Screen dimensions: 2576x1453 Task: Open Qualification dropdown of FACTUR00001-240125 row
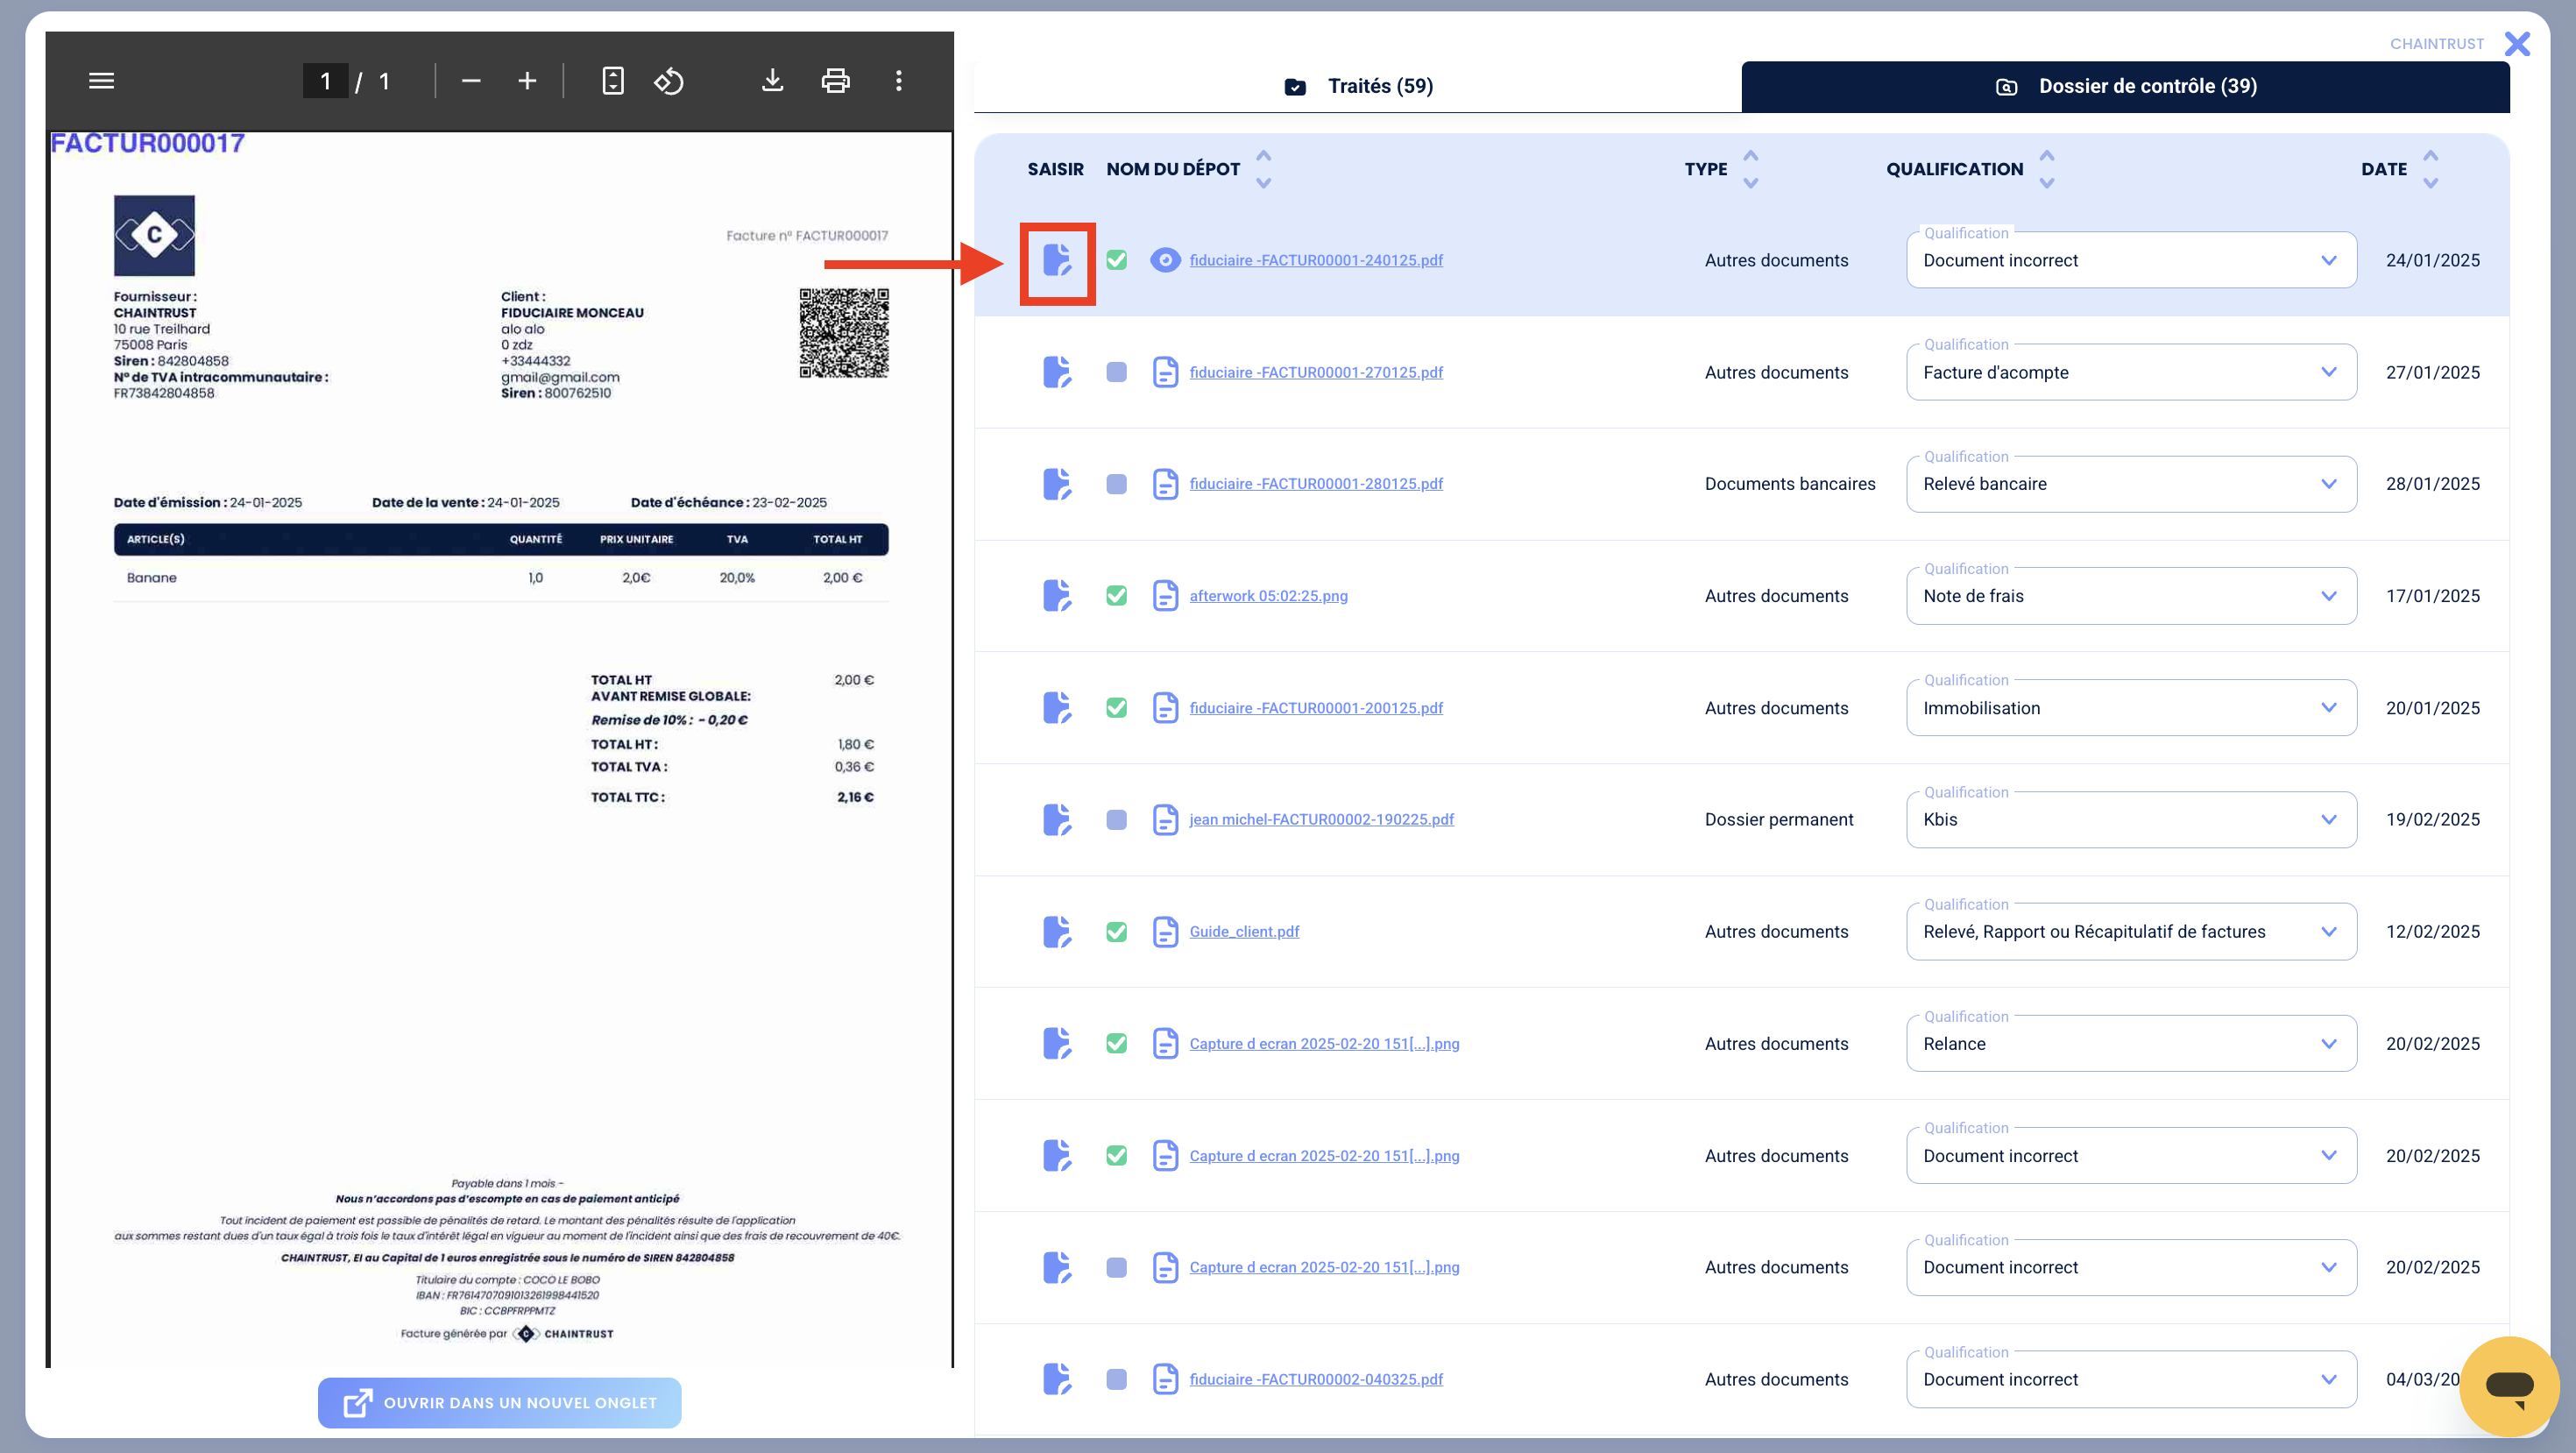(x=2131, y=260)
